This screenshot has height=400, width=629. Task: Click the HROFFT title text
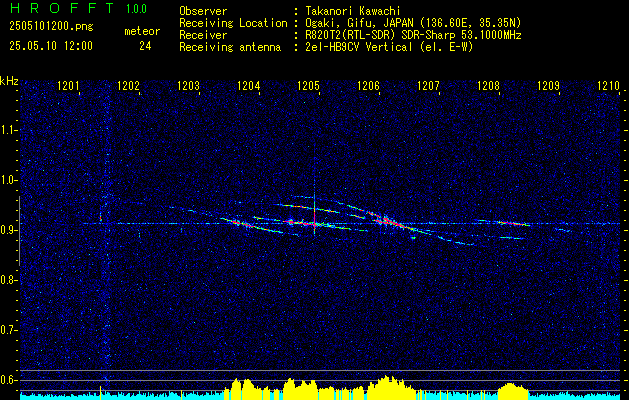point(62,8)
